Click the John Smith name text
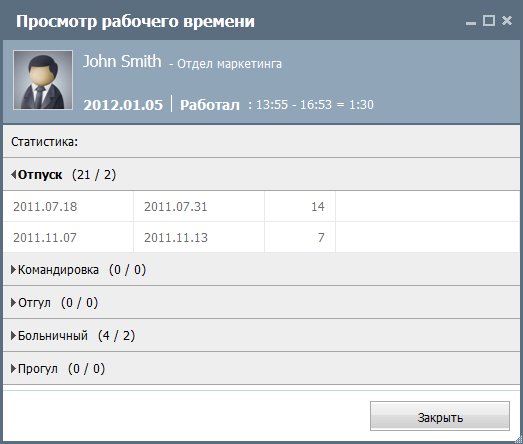523x444 pixels. (x=122, y=61)
